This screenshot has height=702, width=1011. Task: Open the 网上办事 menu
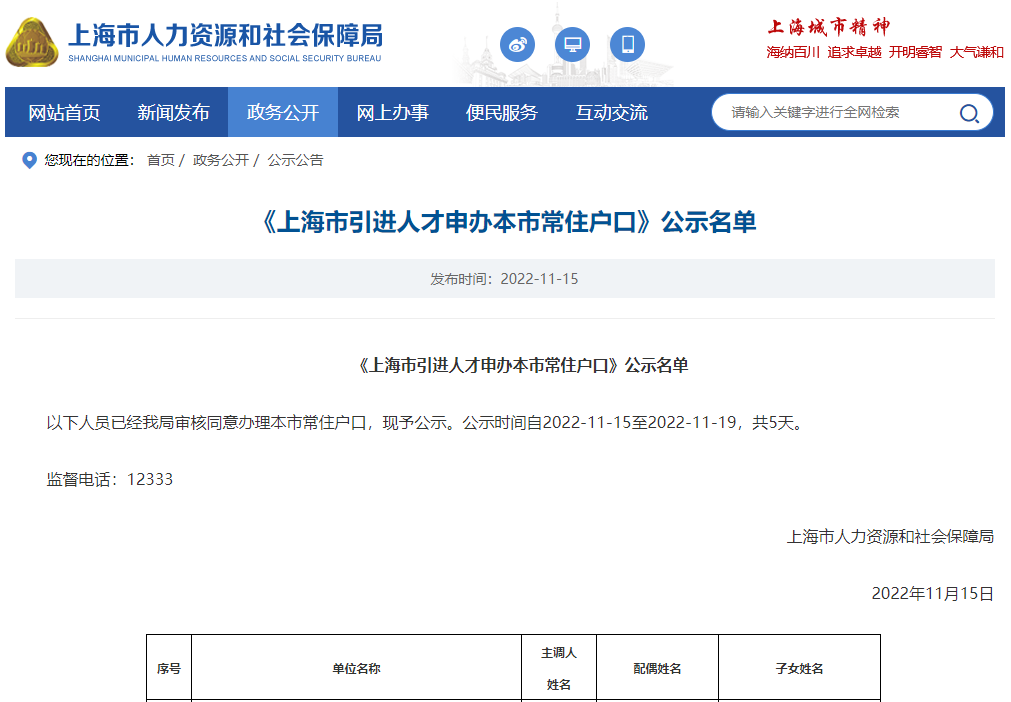coord(393,112)
